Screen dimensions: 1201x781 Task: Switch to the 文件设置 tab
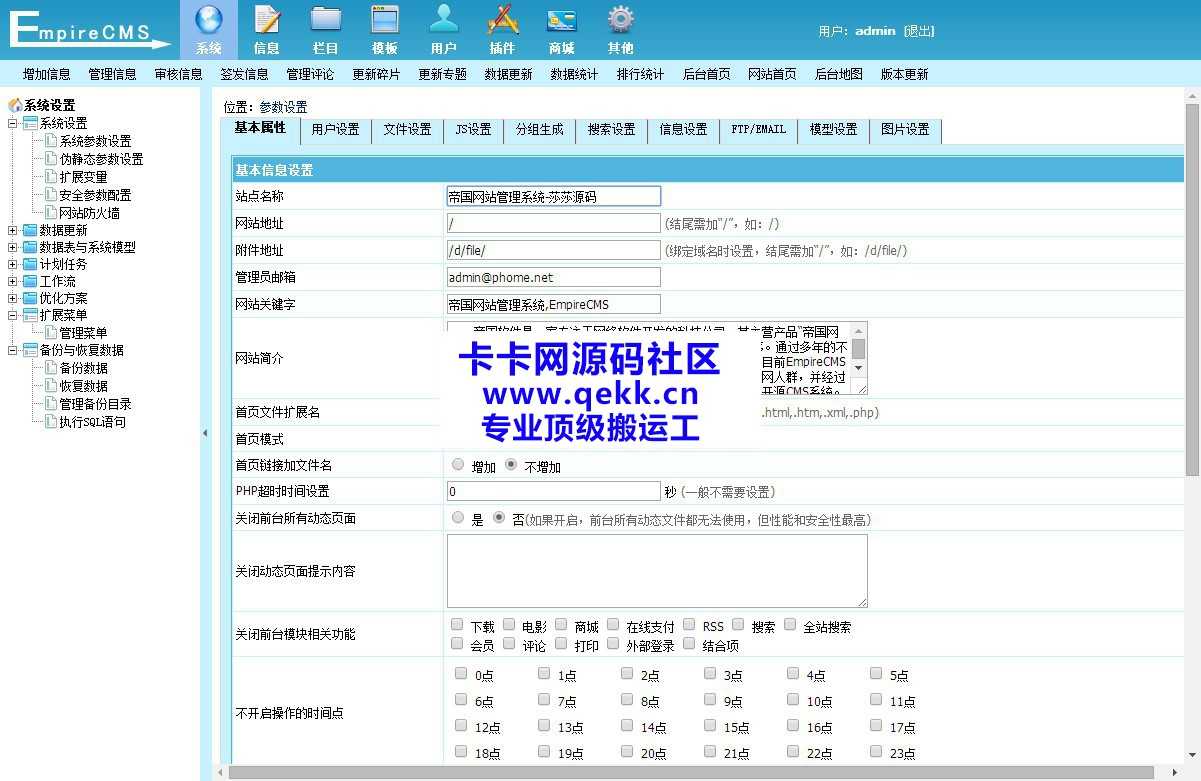(x=407, y=130)
